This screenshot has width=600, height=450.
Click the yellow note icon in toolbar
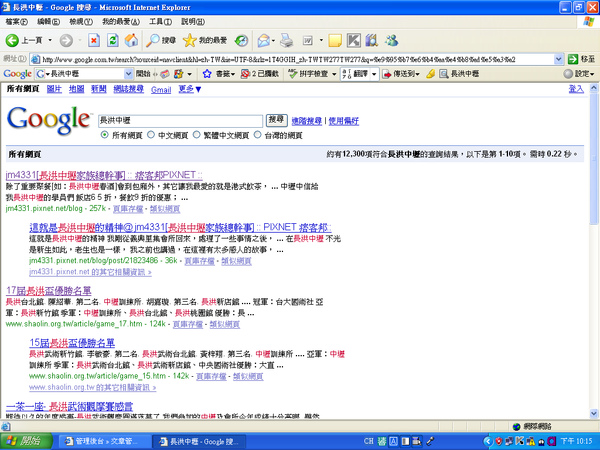tap(335, 40)
